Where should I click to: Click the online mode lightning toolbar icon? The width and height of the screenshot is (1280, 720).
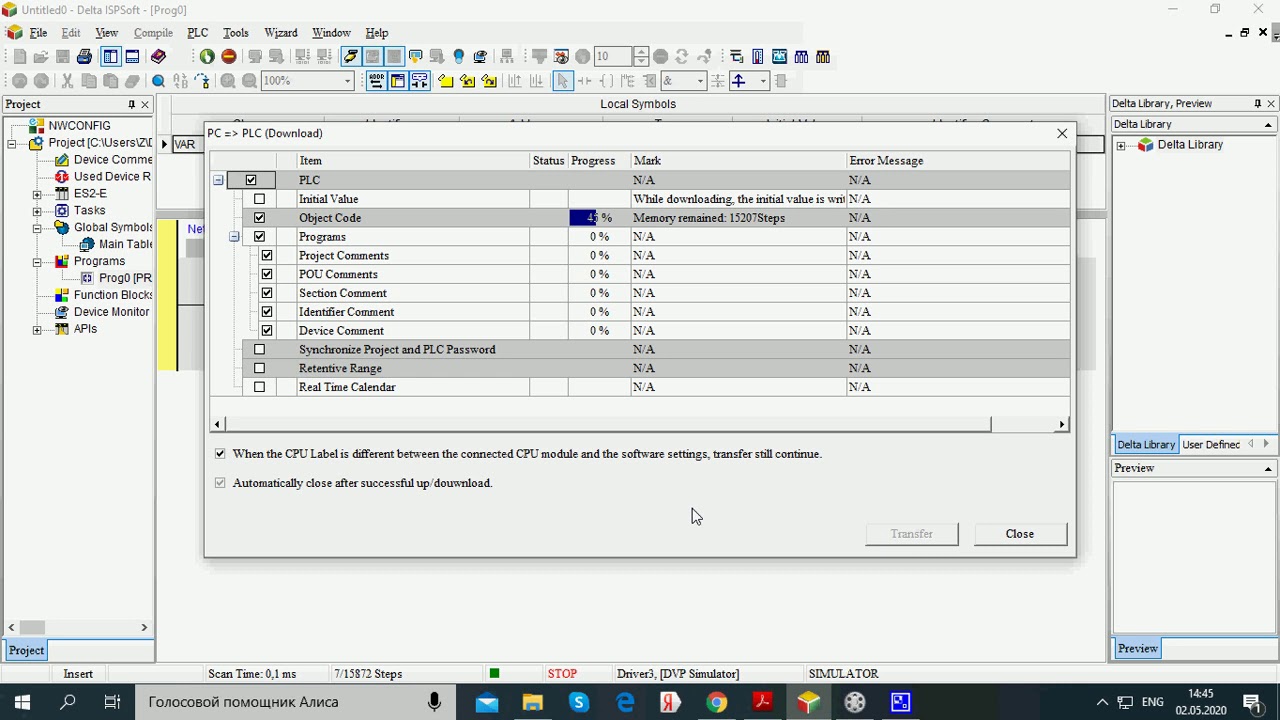[x=351, y=57]
